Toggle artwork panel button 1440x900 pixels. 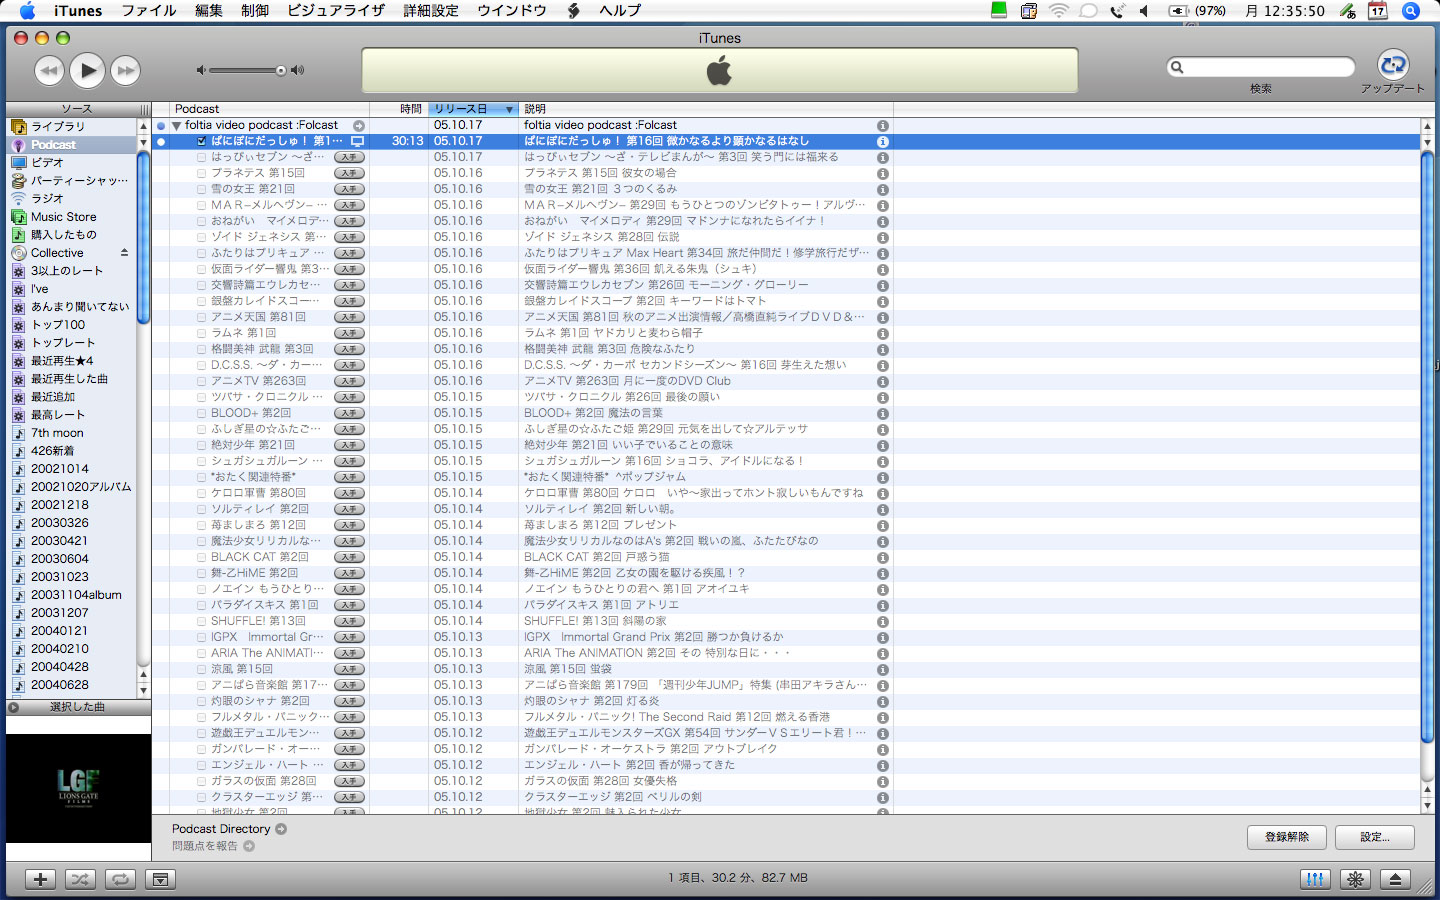click(x=160, y=879)
